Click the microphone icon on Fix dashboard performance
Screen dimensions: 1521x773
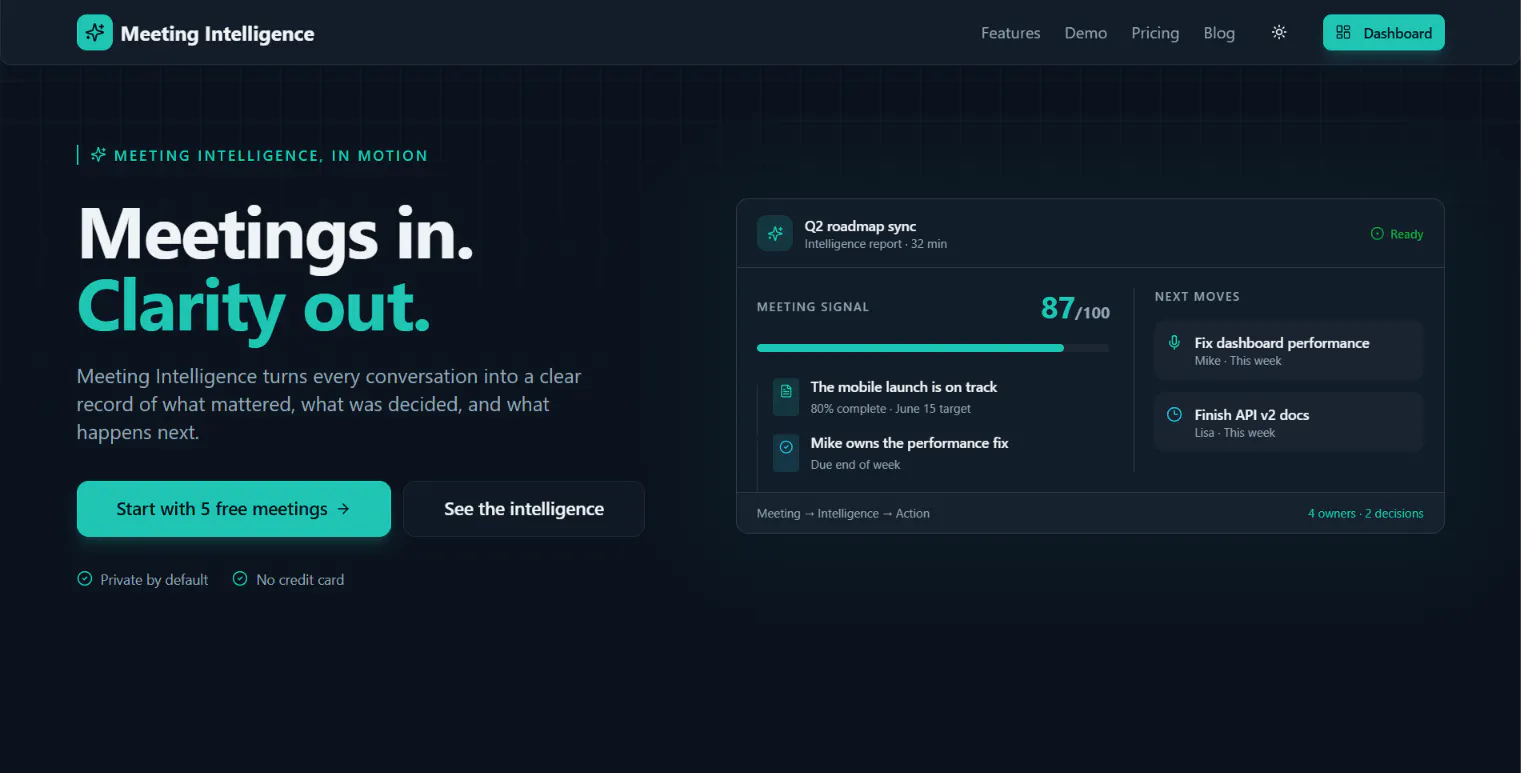(x=1175, y=342)
